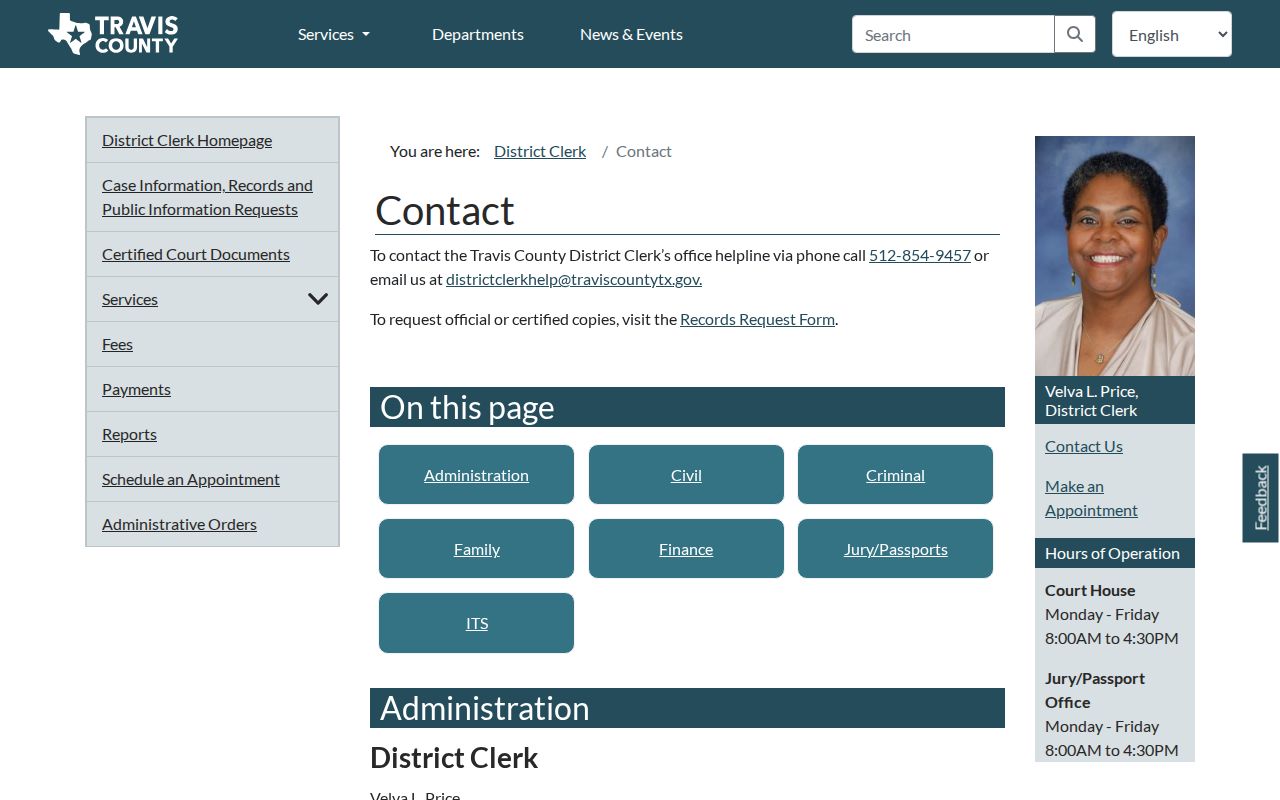Open the Services dropdown in top navigation
This screenshot has width=1280, height=800.
tap(334, 34)
